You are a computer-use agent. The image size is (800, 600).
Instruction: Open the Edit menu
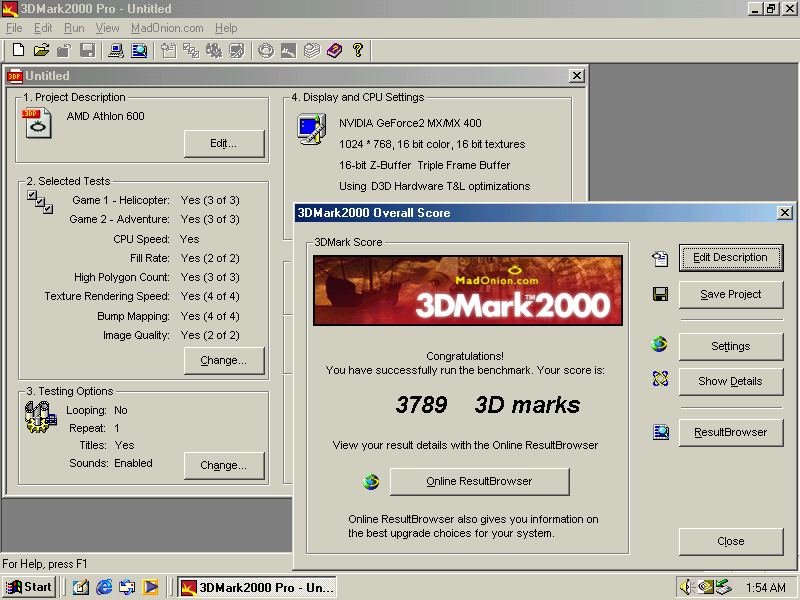coord(43,28)
